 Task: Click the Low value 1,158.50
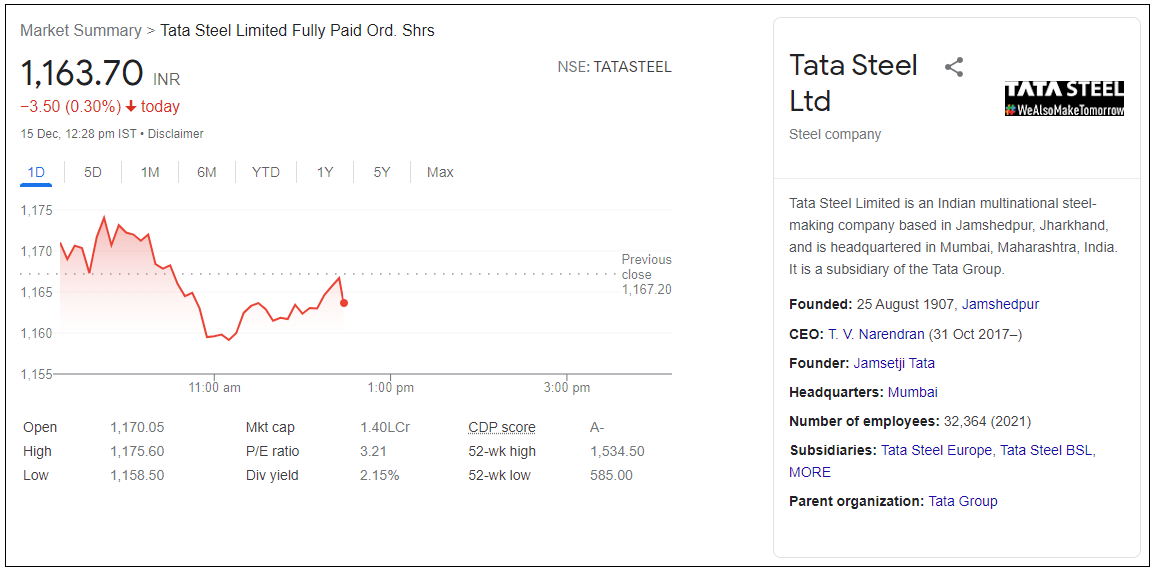pos(137,476)
